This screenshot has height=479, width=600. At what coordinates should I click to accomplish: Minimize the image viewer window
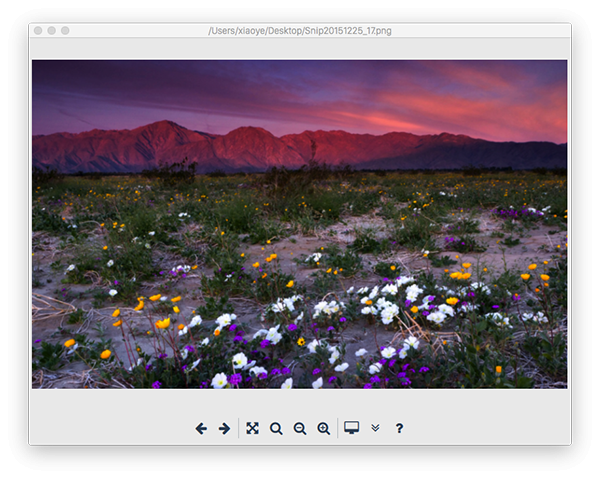[x=52, y=30]
